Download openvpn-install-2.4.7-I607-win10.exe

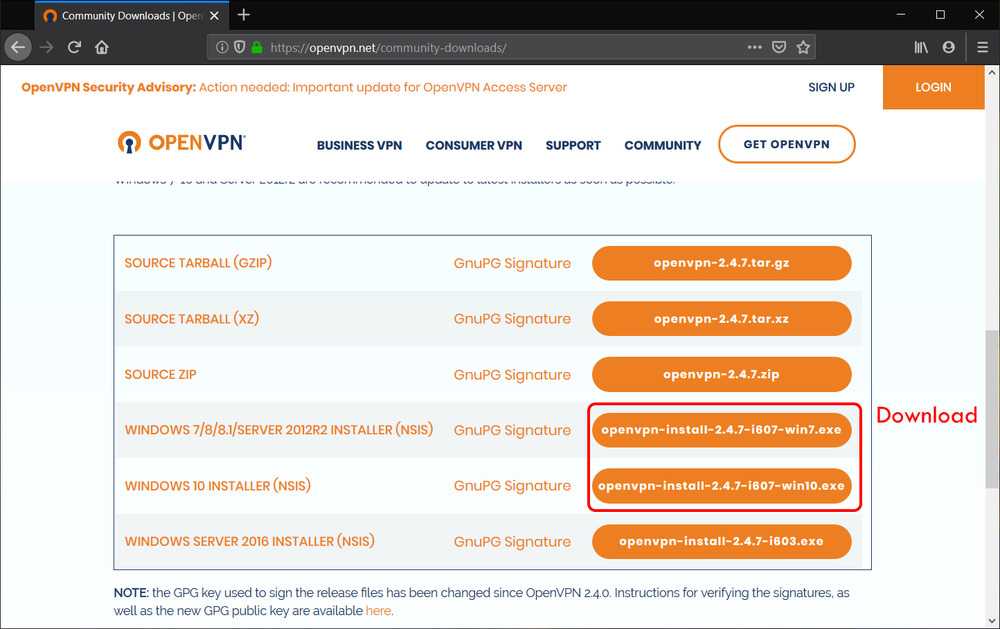tap(721, 486)
